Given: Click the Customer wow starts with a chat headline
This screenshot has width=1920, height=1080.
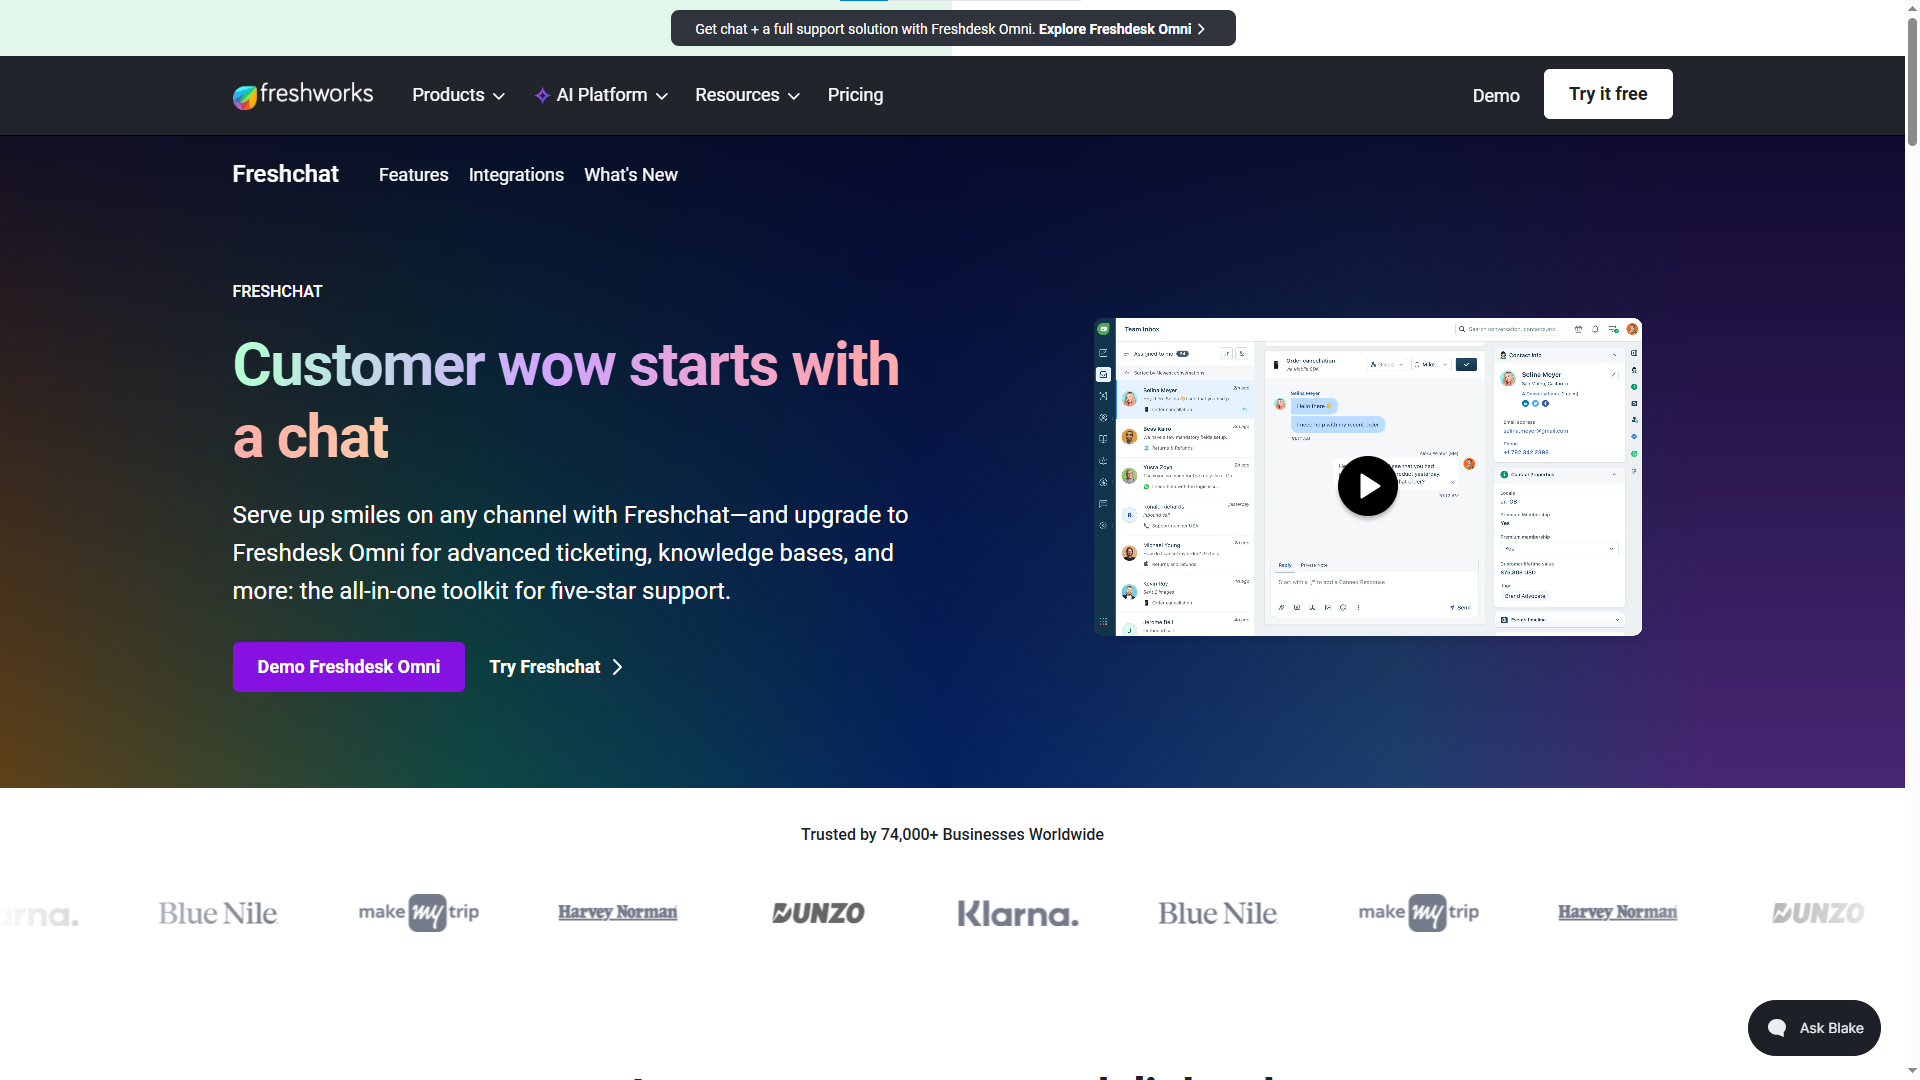Looking at the screenshot, I should tap(566, 401).
